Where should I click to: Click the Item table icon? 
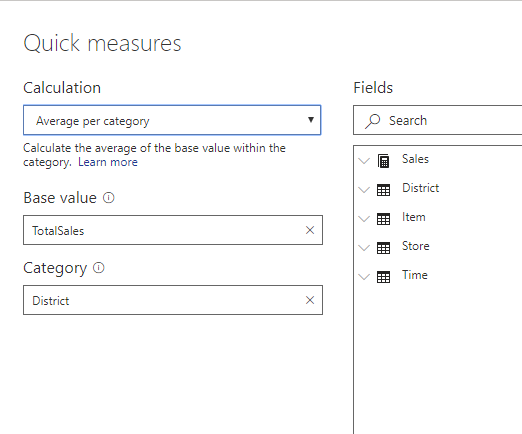point(383,219)
